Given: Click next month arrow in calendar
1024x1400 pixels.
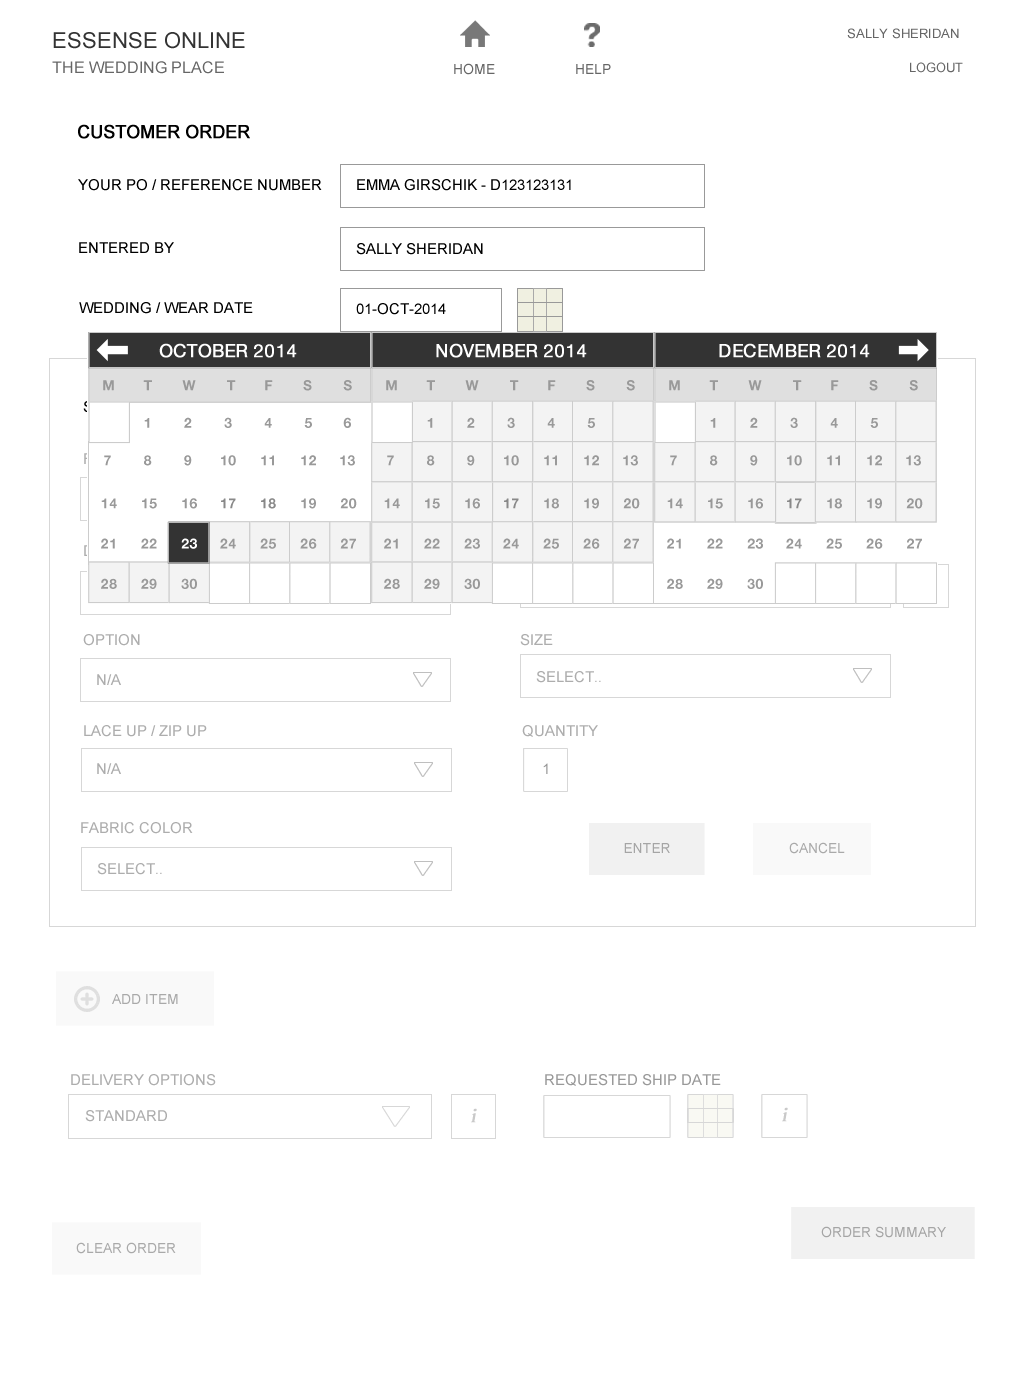Looking at the screenshot, I should click(913, 350).
